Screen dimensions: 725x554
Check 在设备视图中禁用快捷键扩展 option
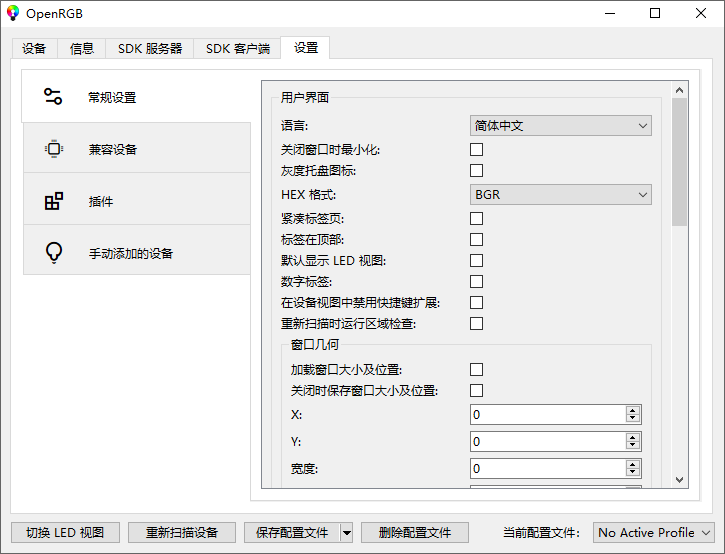coord(476,302)
